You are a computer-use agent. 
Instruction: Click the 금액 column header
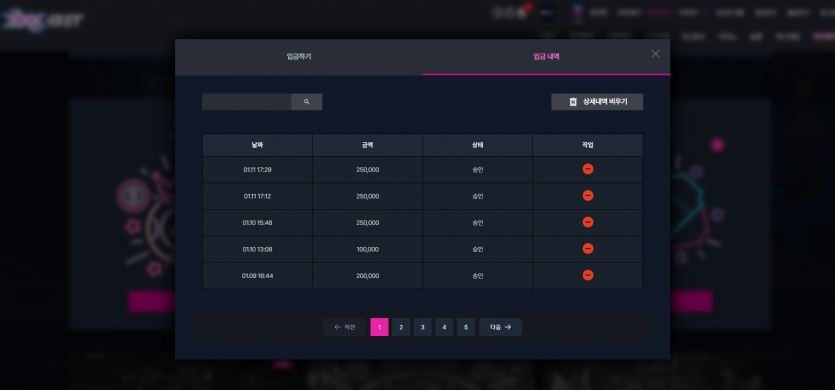[367, 145]
